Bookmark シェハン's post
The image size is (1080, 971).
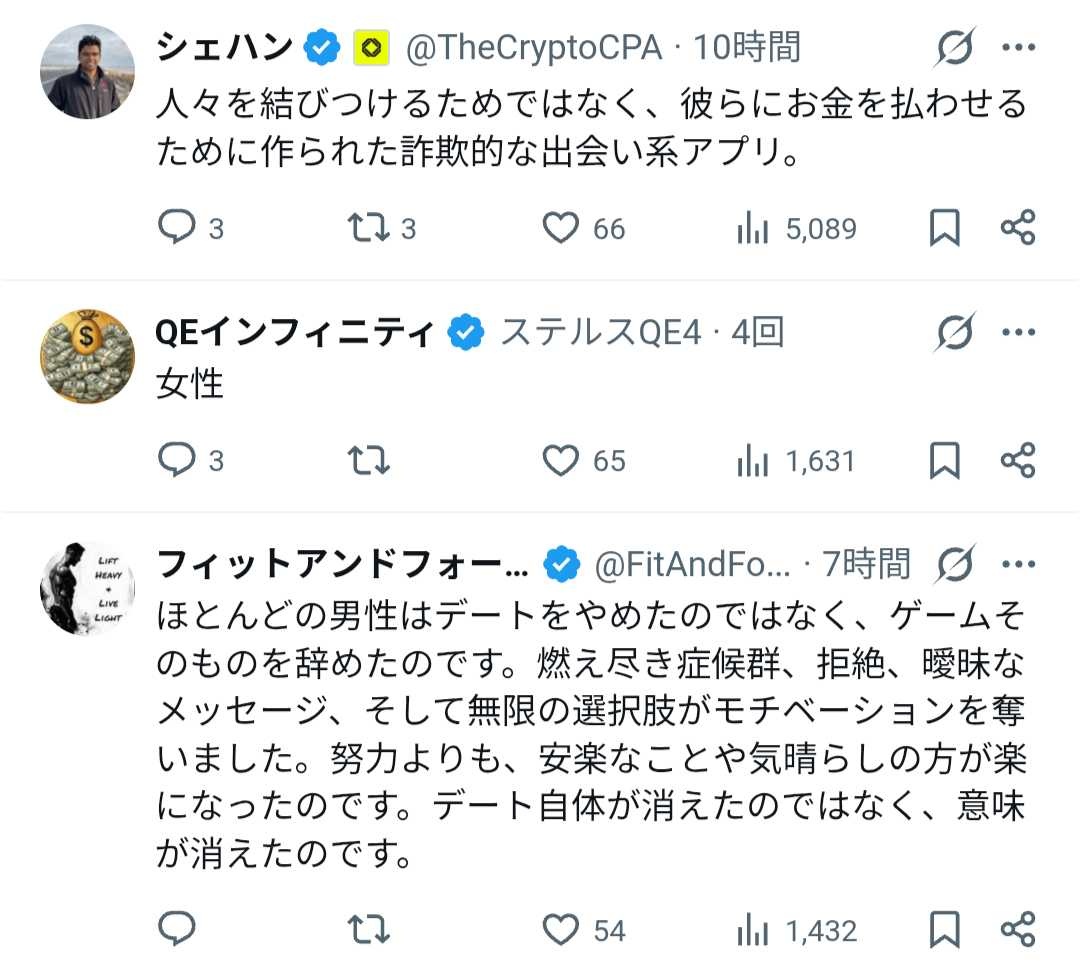pyautogui.click(x=944, y=229)
